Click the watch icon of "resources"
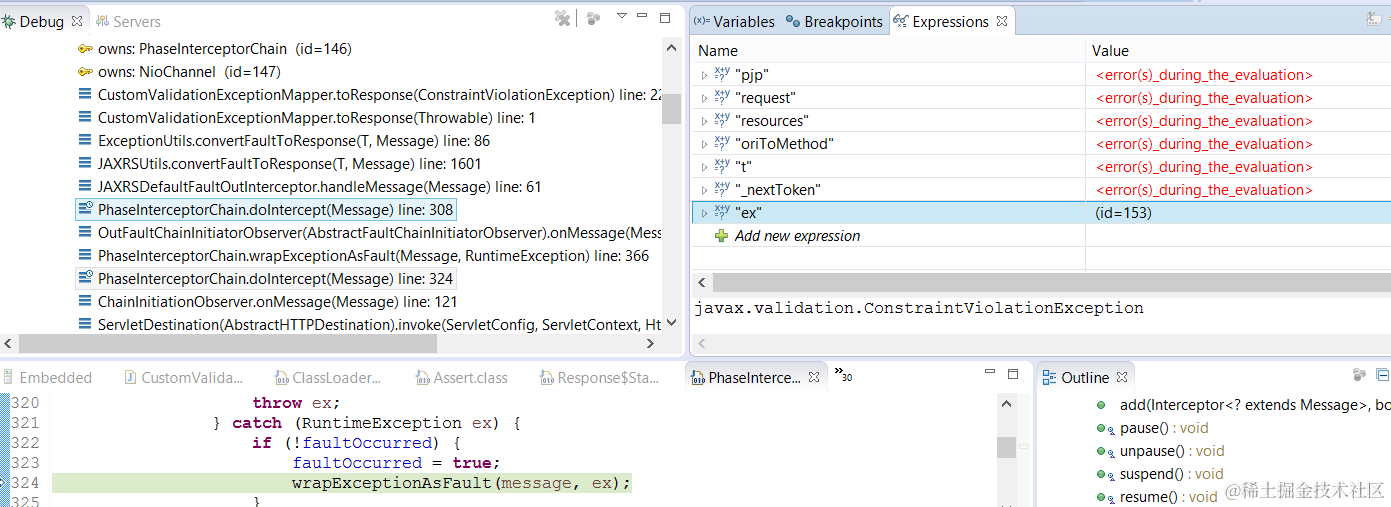The height and width of the screenshot is (507, 1391). coord(722,121)
